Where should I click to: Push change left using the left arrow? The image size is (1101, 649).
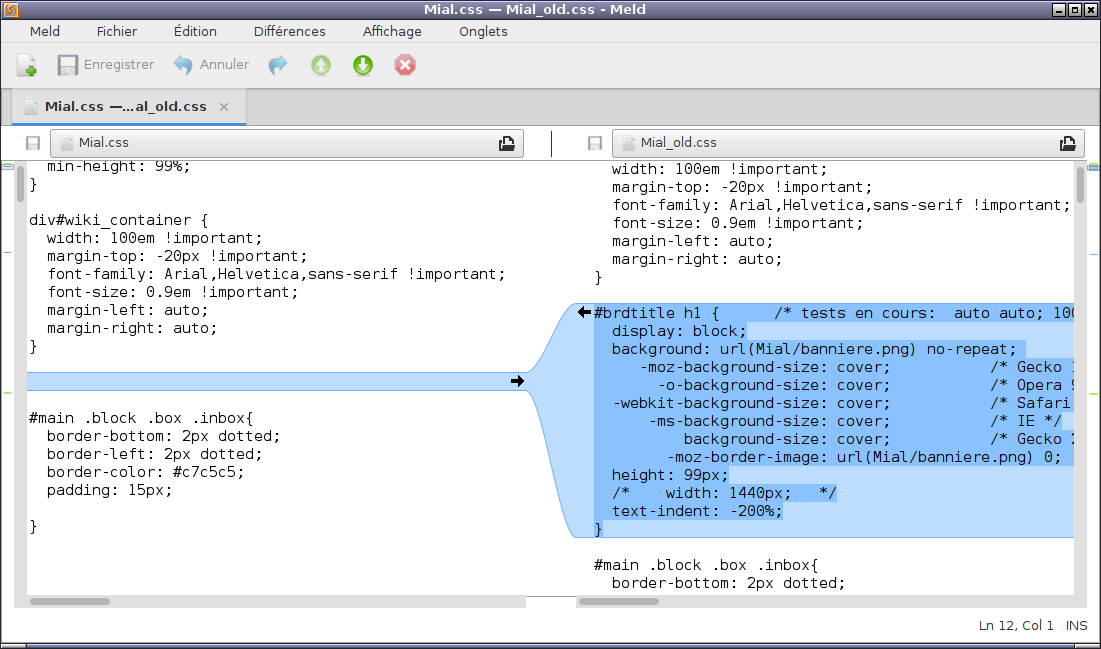click(584, 313)
